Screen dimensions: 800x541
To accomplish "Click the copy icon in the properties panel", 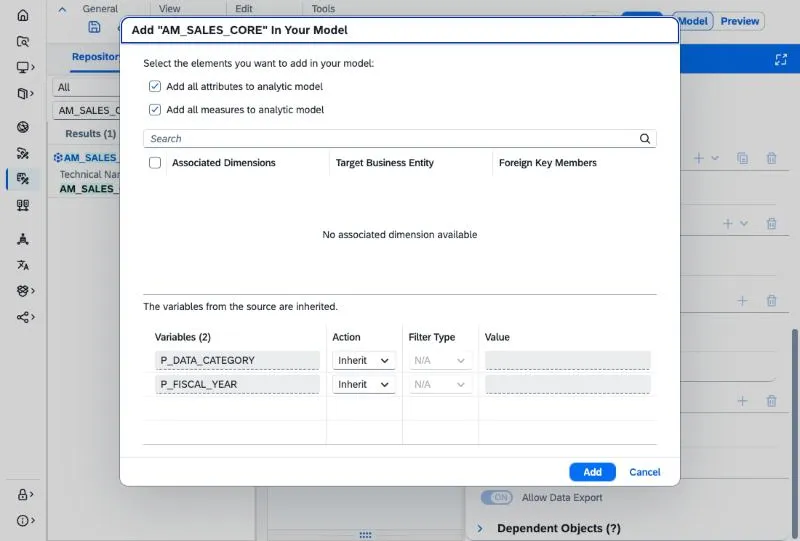I will [742, 158].
